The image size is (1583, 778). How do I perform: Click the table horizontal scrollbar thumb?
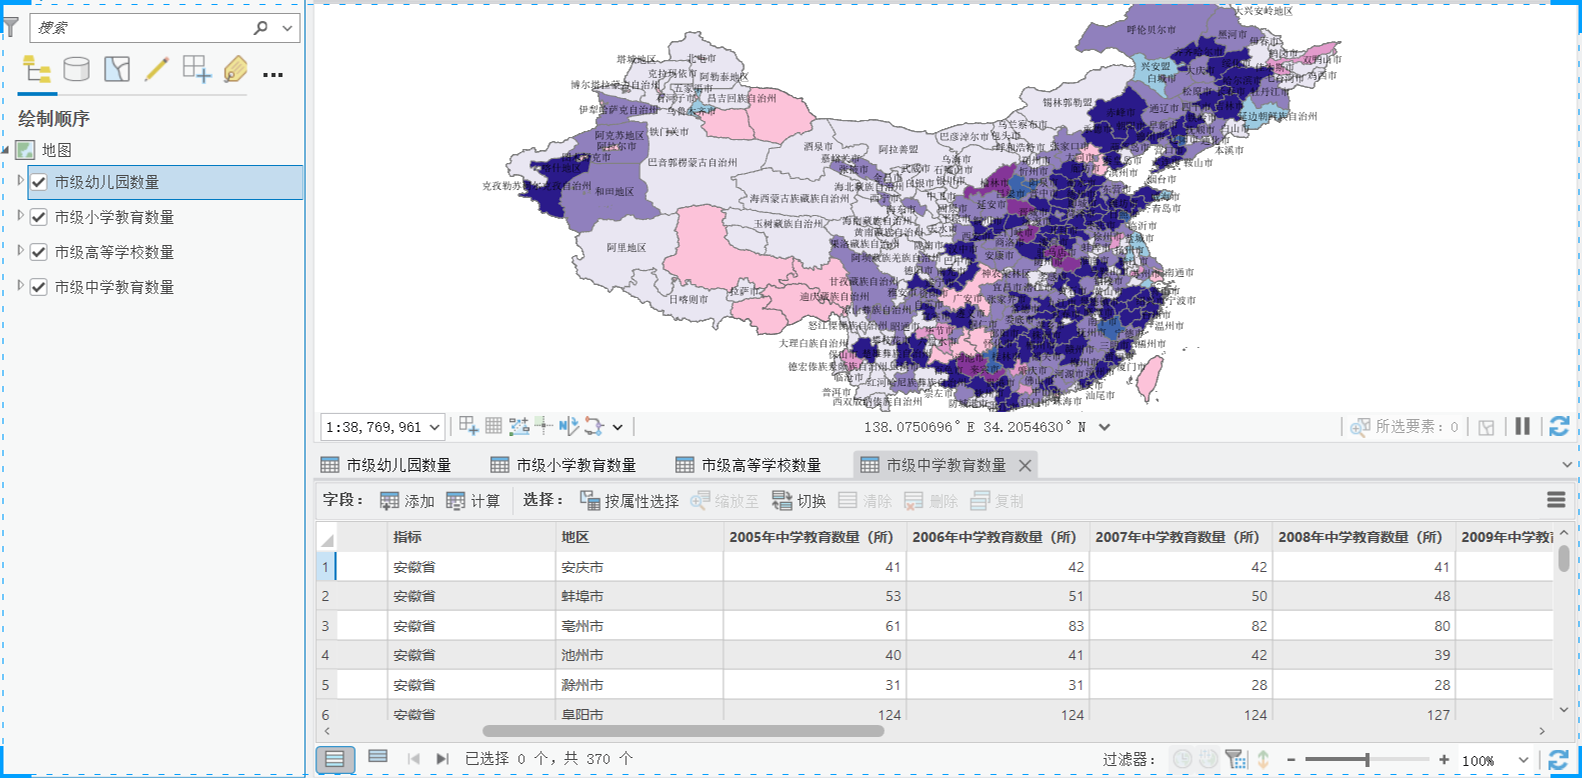[x=683, y=731]
